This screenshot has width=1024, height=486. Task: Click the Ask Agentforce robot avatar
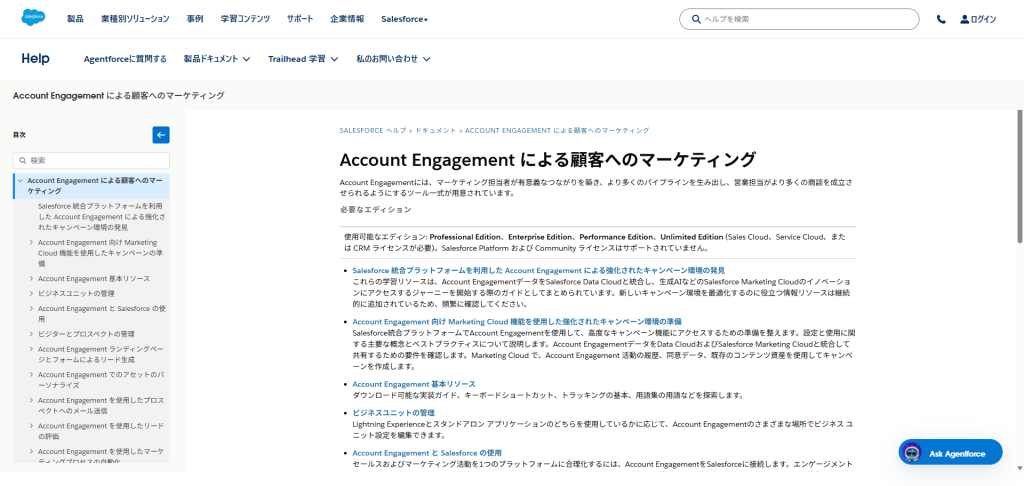coord(912,453)
